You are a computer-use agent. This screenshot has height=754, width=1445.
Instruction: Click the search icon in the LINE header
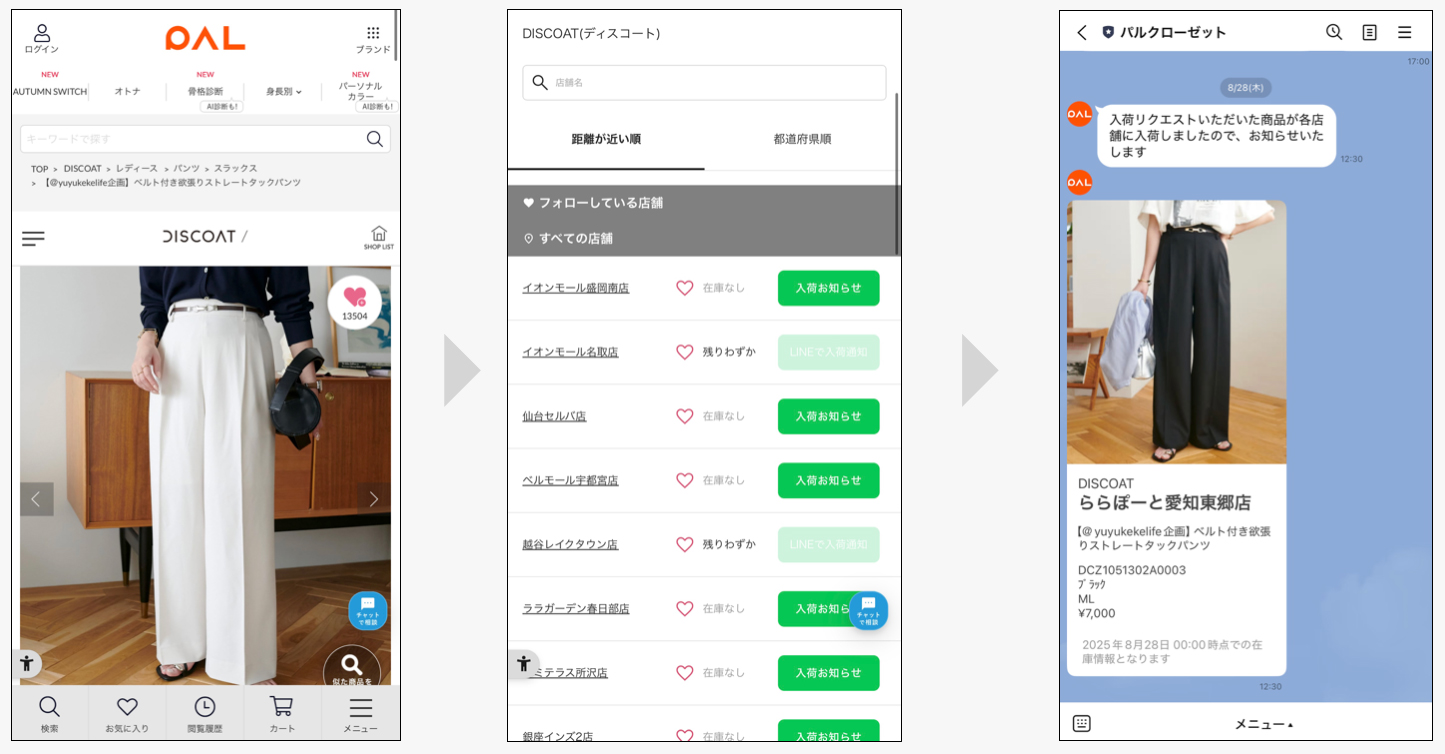pyautogui.click(x=1334, y=32)
